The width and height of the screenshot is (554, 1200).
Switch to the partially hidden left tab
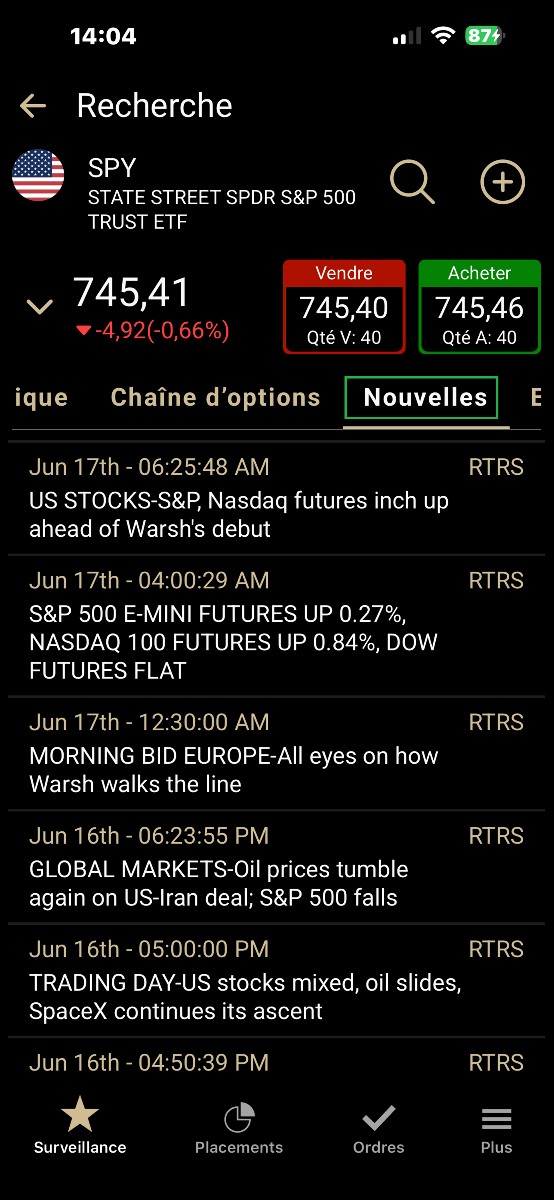(40, 397)
